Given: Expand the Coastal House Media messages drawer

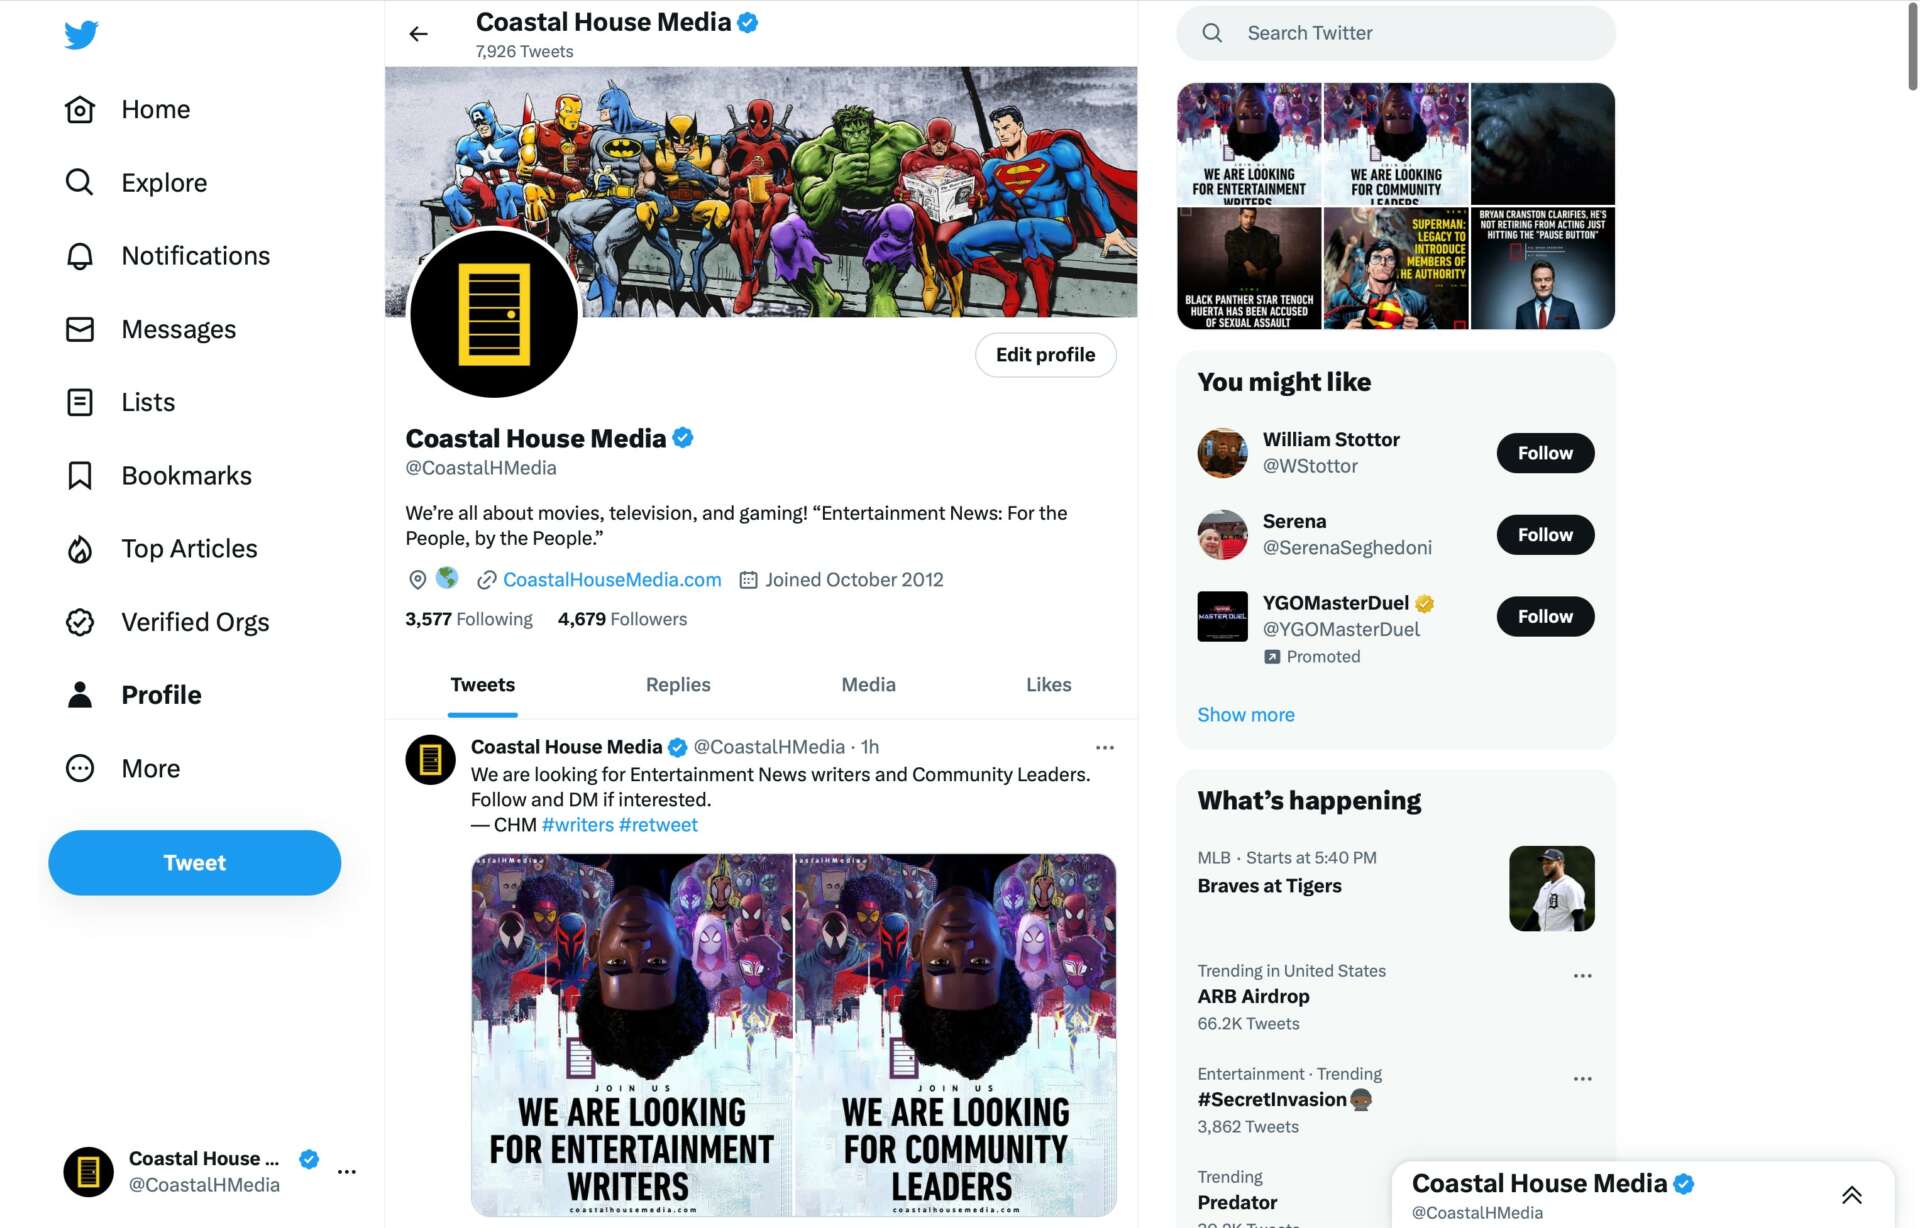Looking at the screenshot, I should coord(1851,1195).
